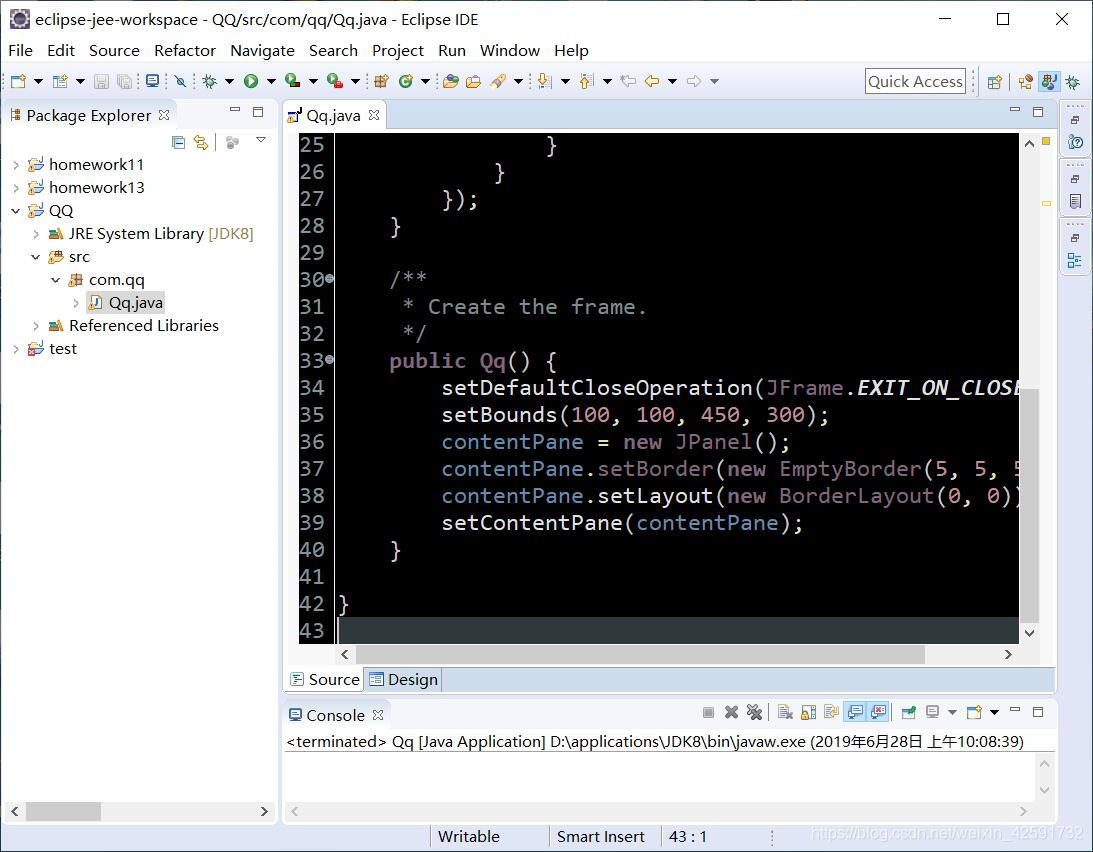Toggle Show Console on standard output
This screenshot has height=852, width=1093.
855,713
